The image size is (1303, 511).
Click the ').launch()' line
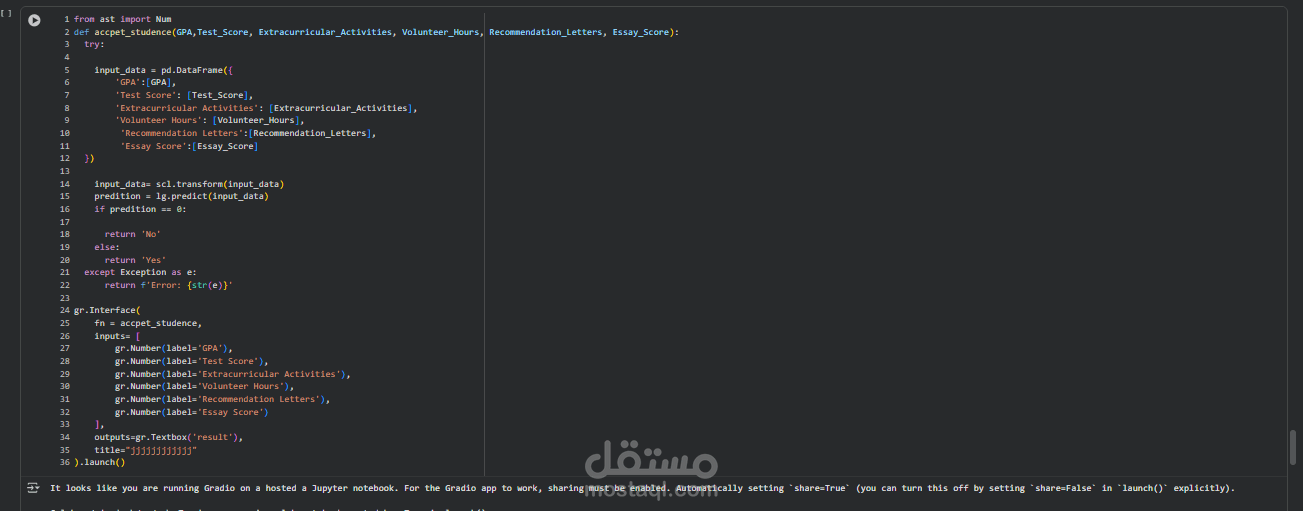[x=100, y=462]
